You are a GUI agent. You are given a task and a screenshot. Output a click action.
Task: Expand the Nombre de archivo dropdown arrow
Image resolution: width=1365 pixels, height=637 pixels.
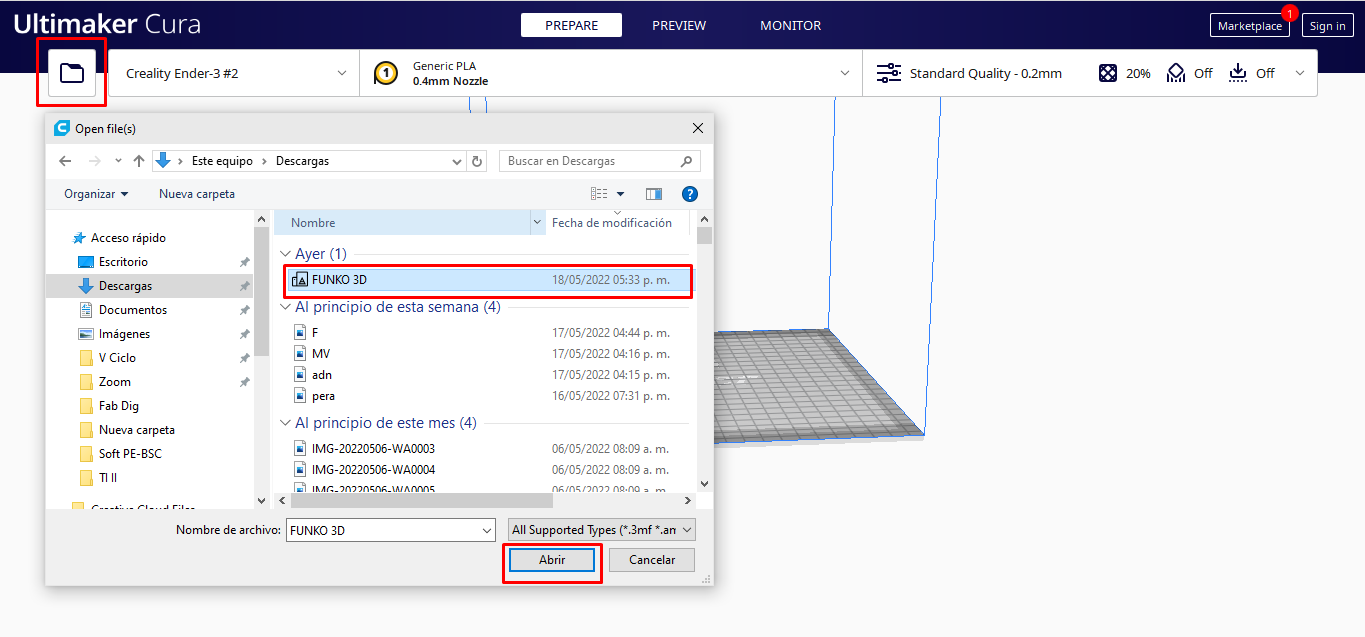pyautogui.click(x=487, y=530)
